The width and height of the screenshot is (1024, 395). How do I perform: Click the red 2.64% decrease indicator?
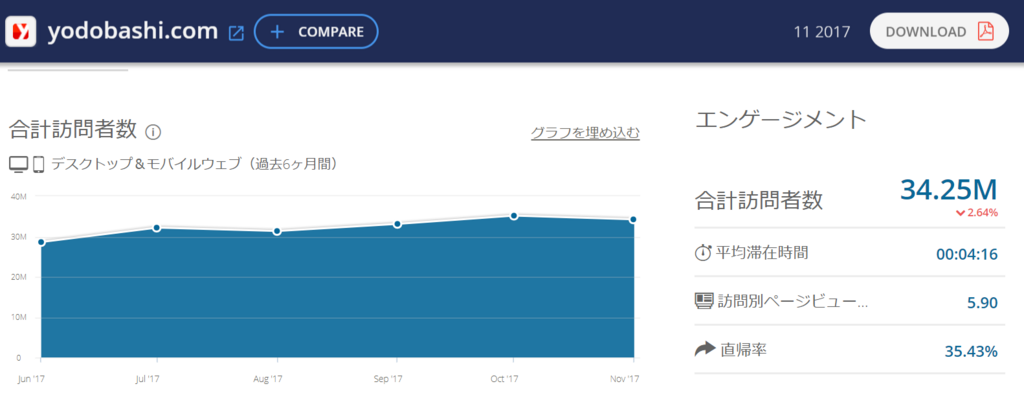click(x=976, y=212)
